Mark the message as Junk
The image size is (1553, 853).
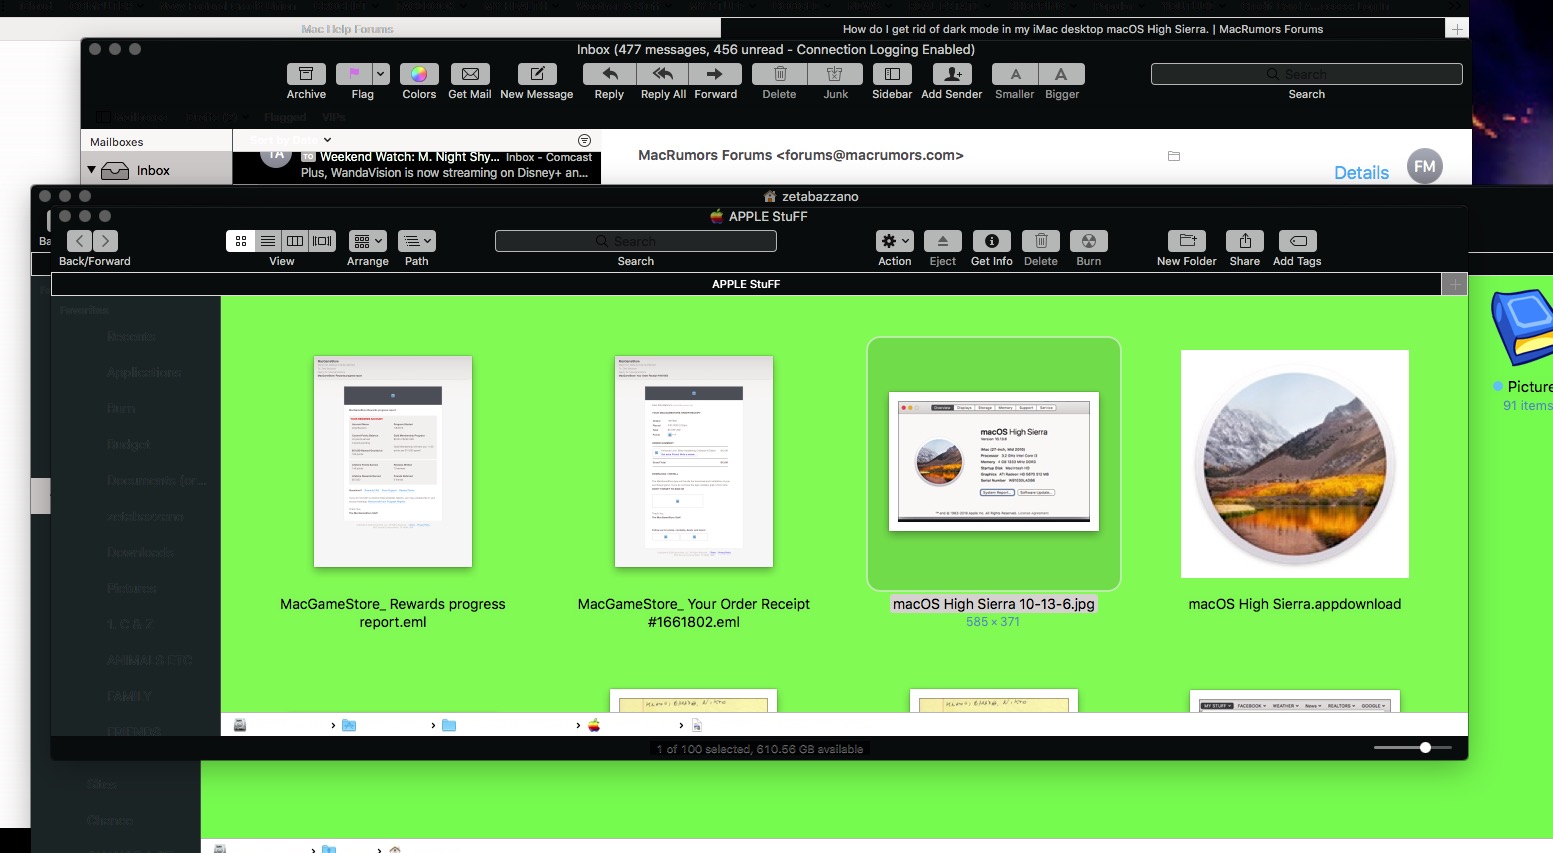[835, 74]
